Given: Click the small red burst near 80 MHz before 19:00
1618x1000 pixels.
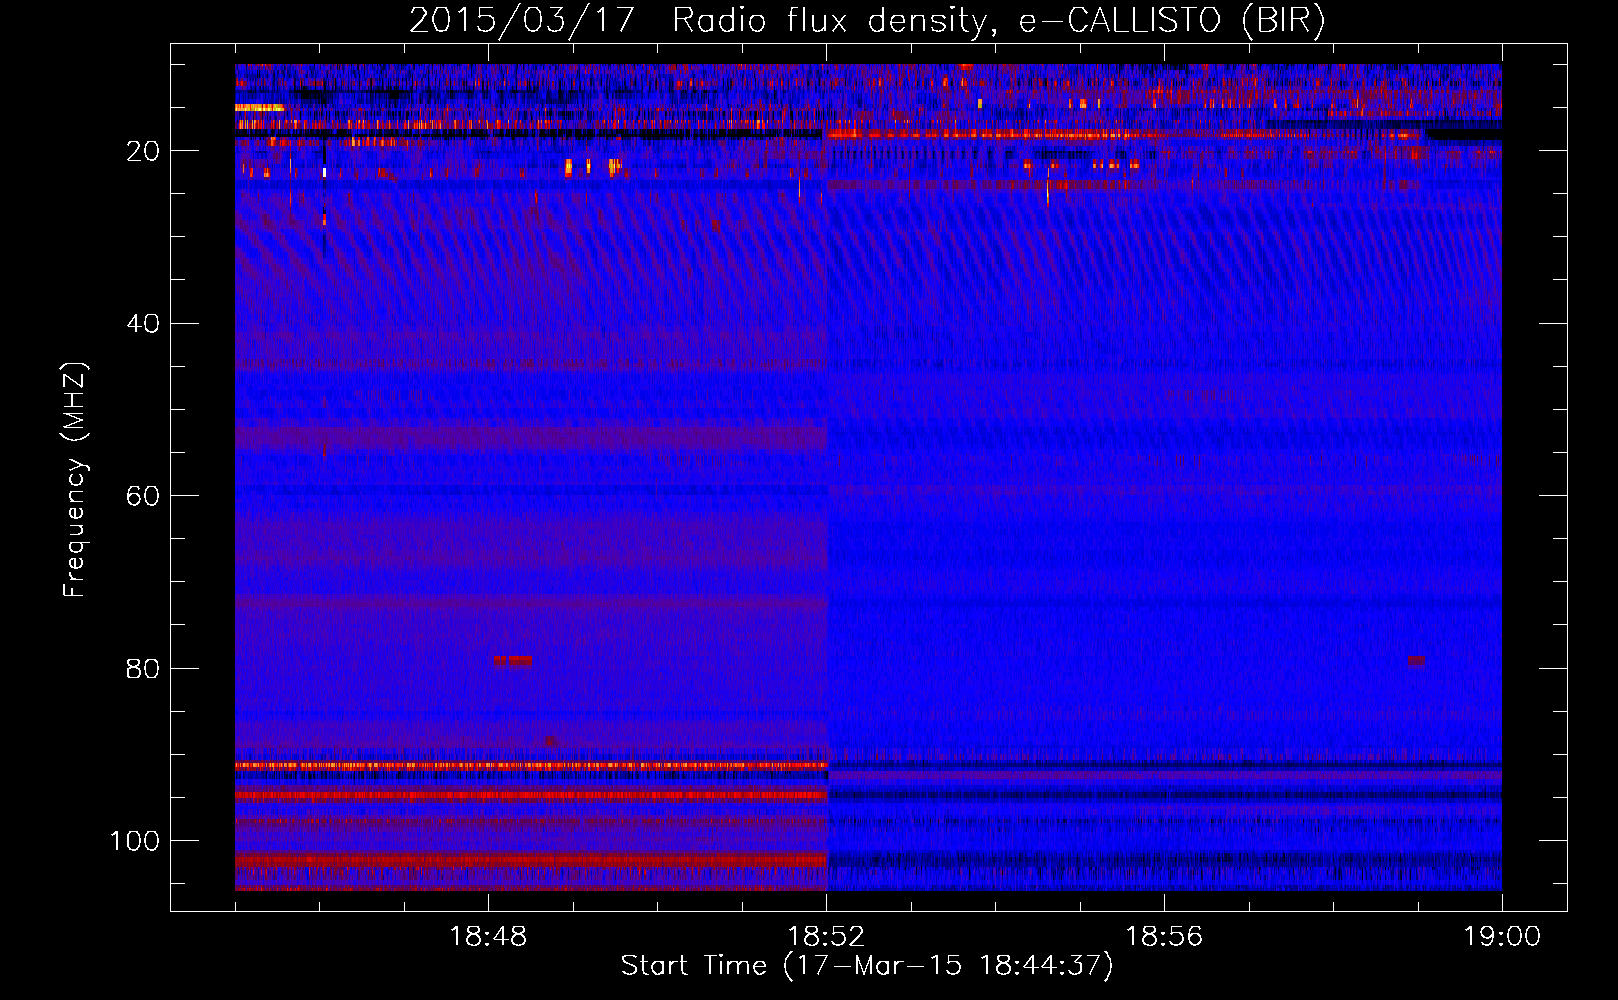Looking at the screenshot, I should coord(1416,661).
